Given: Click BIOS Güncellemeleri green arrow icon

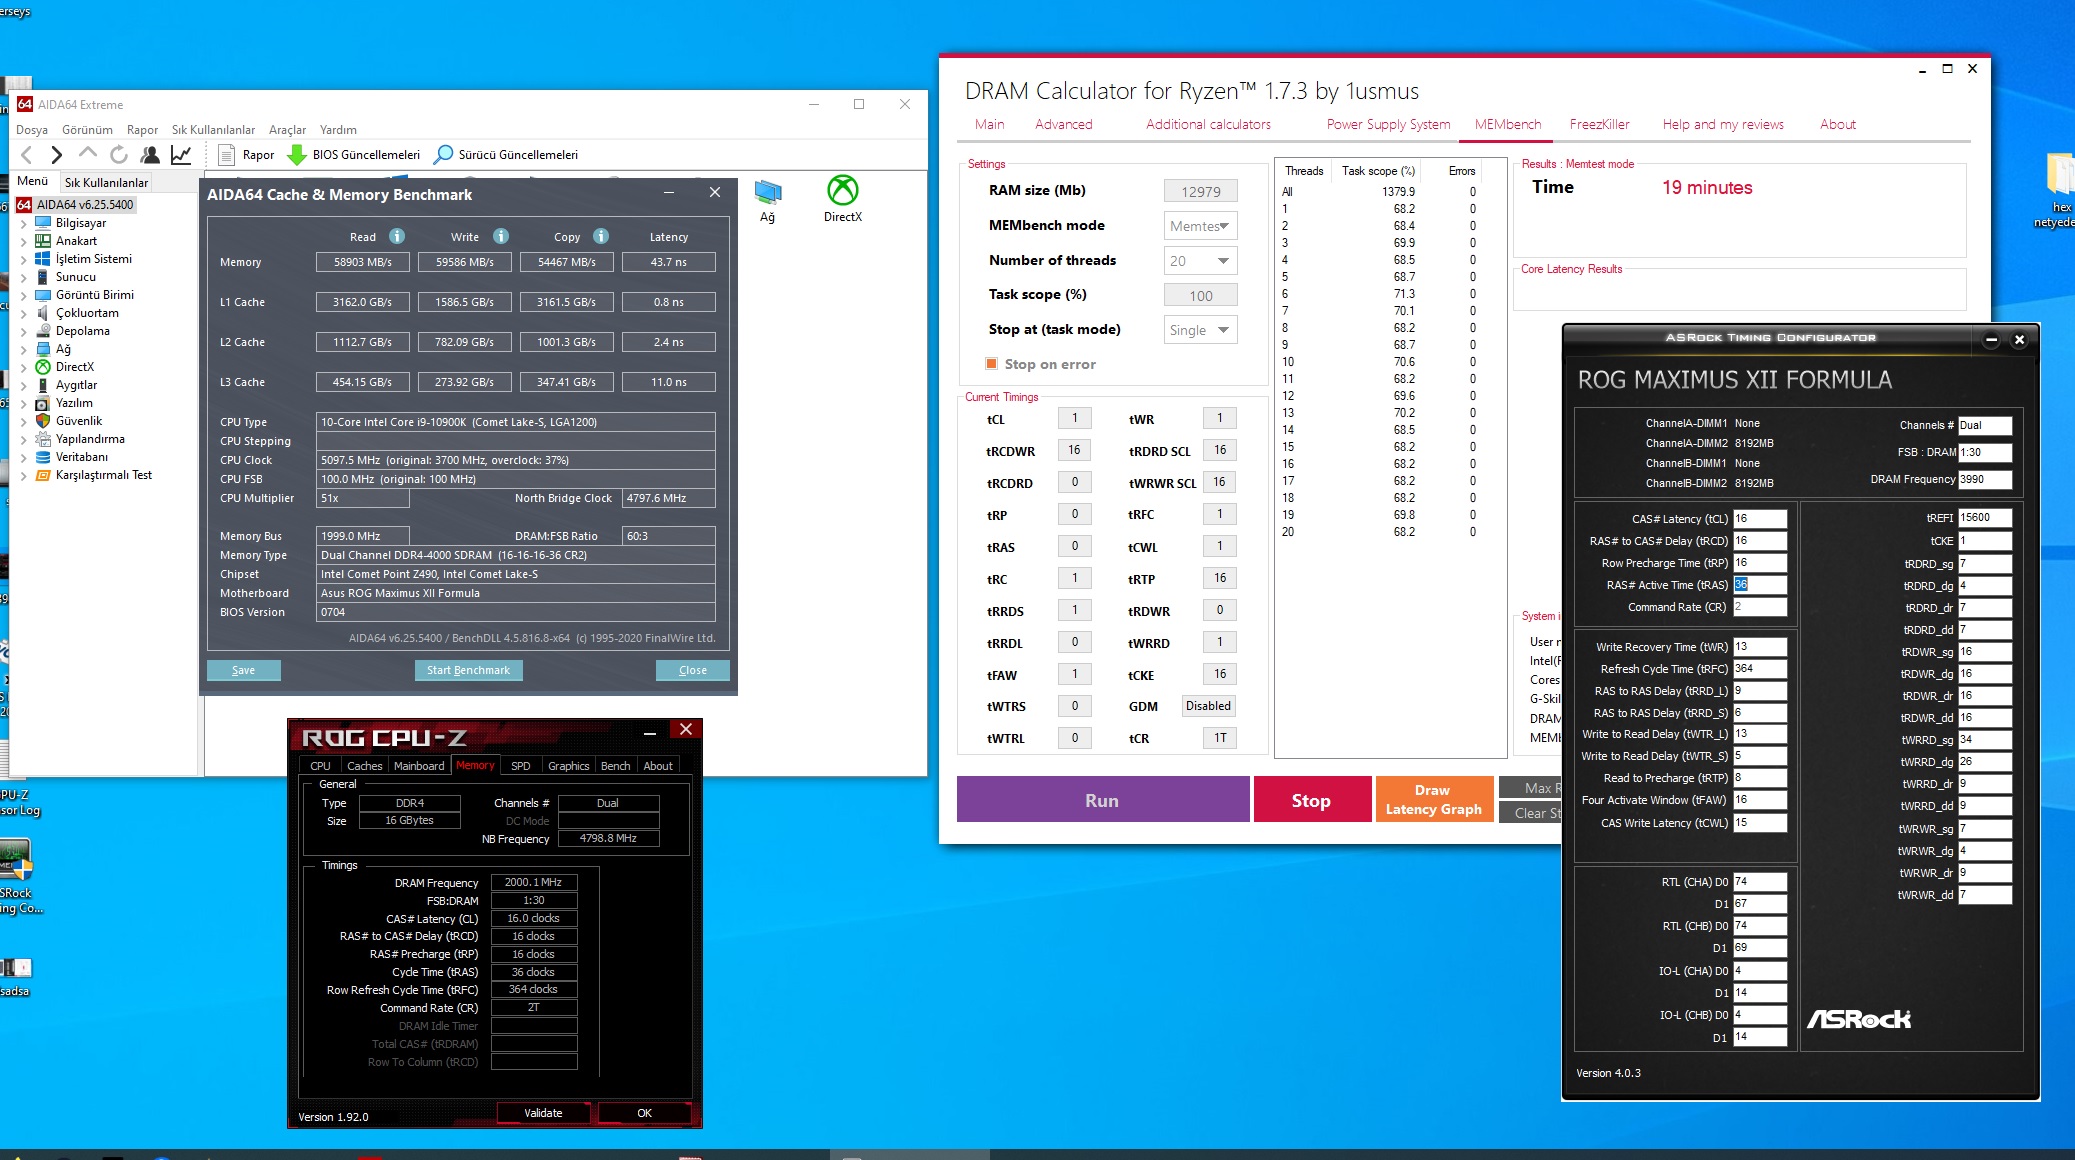Looking at the screenshot, I should point(297,154).
